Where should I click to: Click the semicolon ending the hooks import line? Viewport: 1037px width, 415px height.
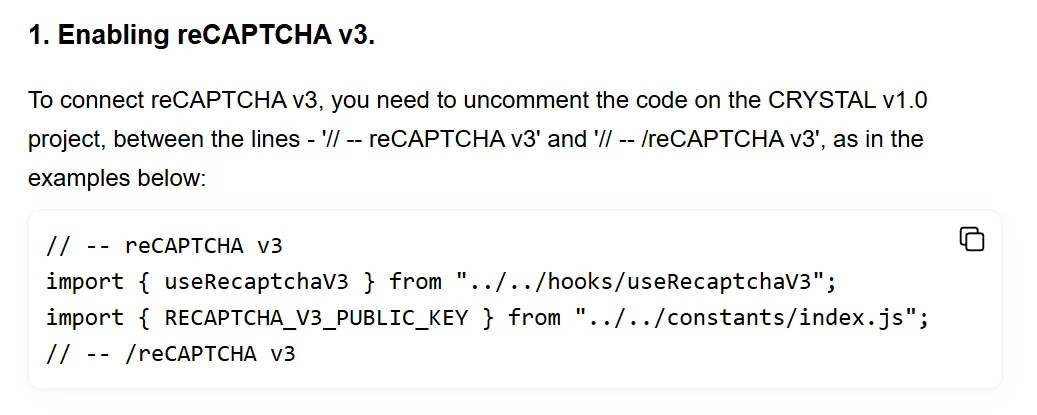click(831, 283)
